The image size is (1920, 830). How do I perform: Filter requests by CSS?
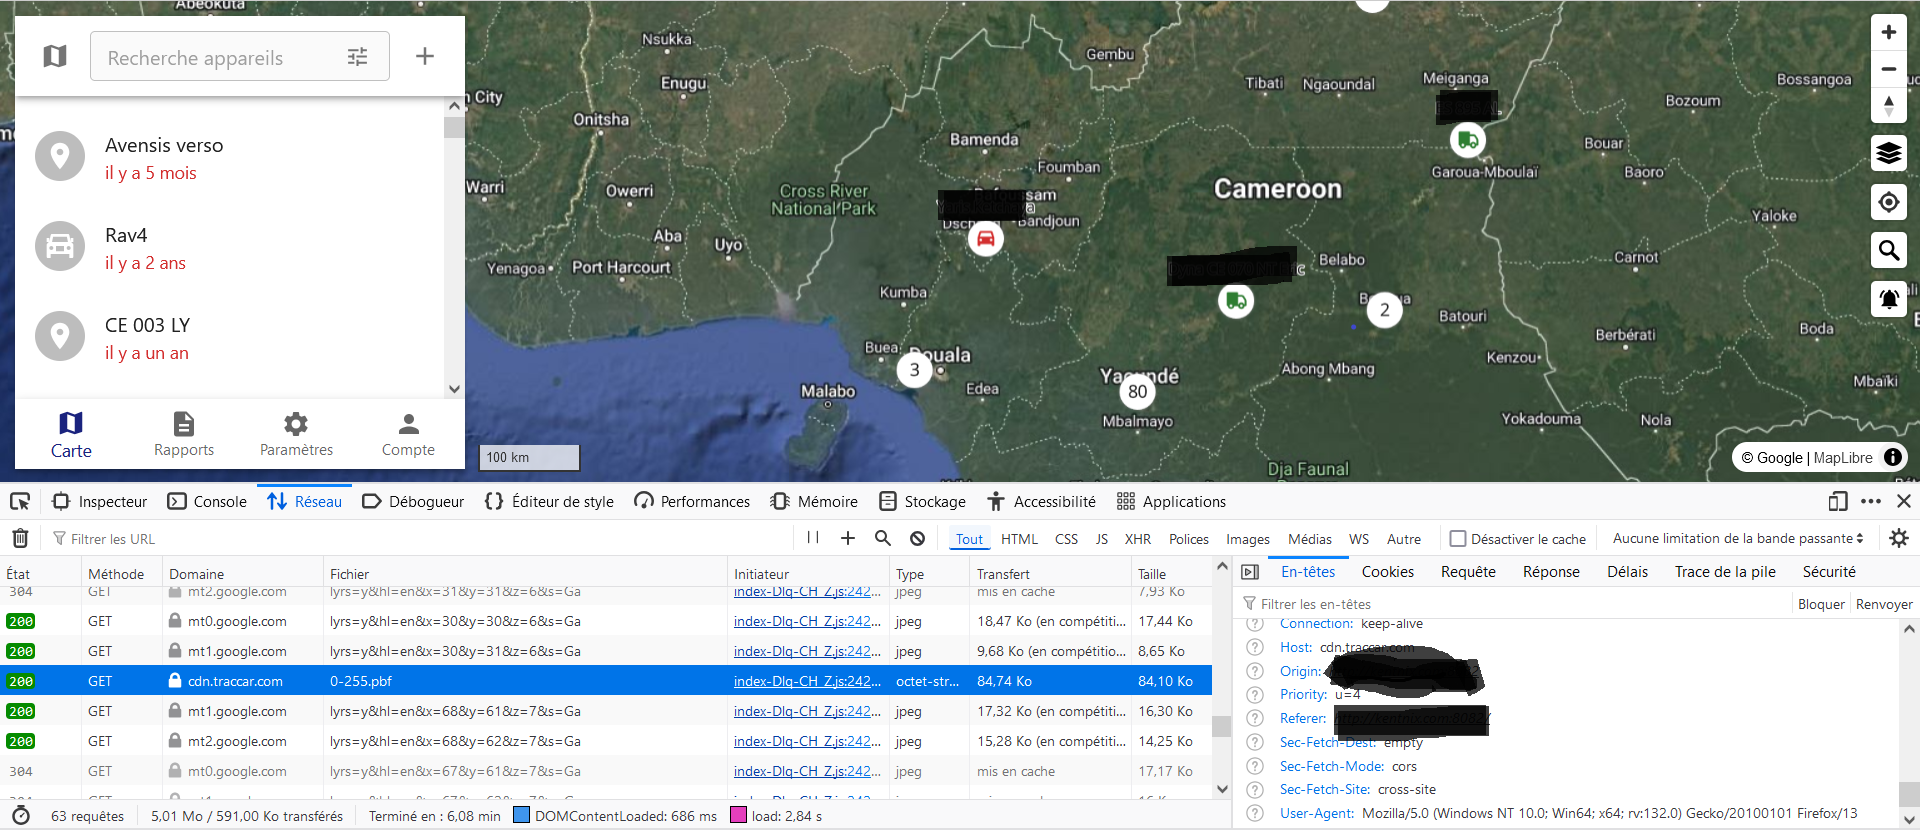pyautogui.click(x=1066, y=539)
